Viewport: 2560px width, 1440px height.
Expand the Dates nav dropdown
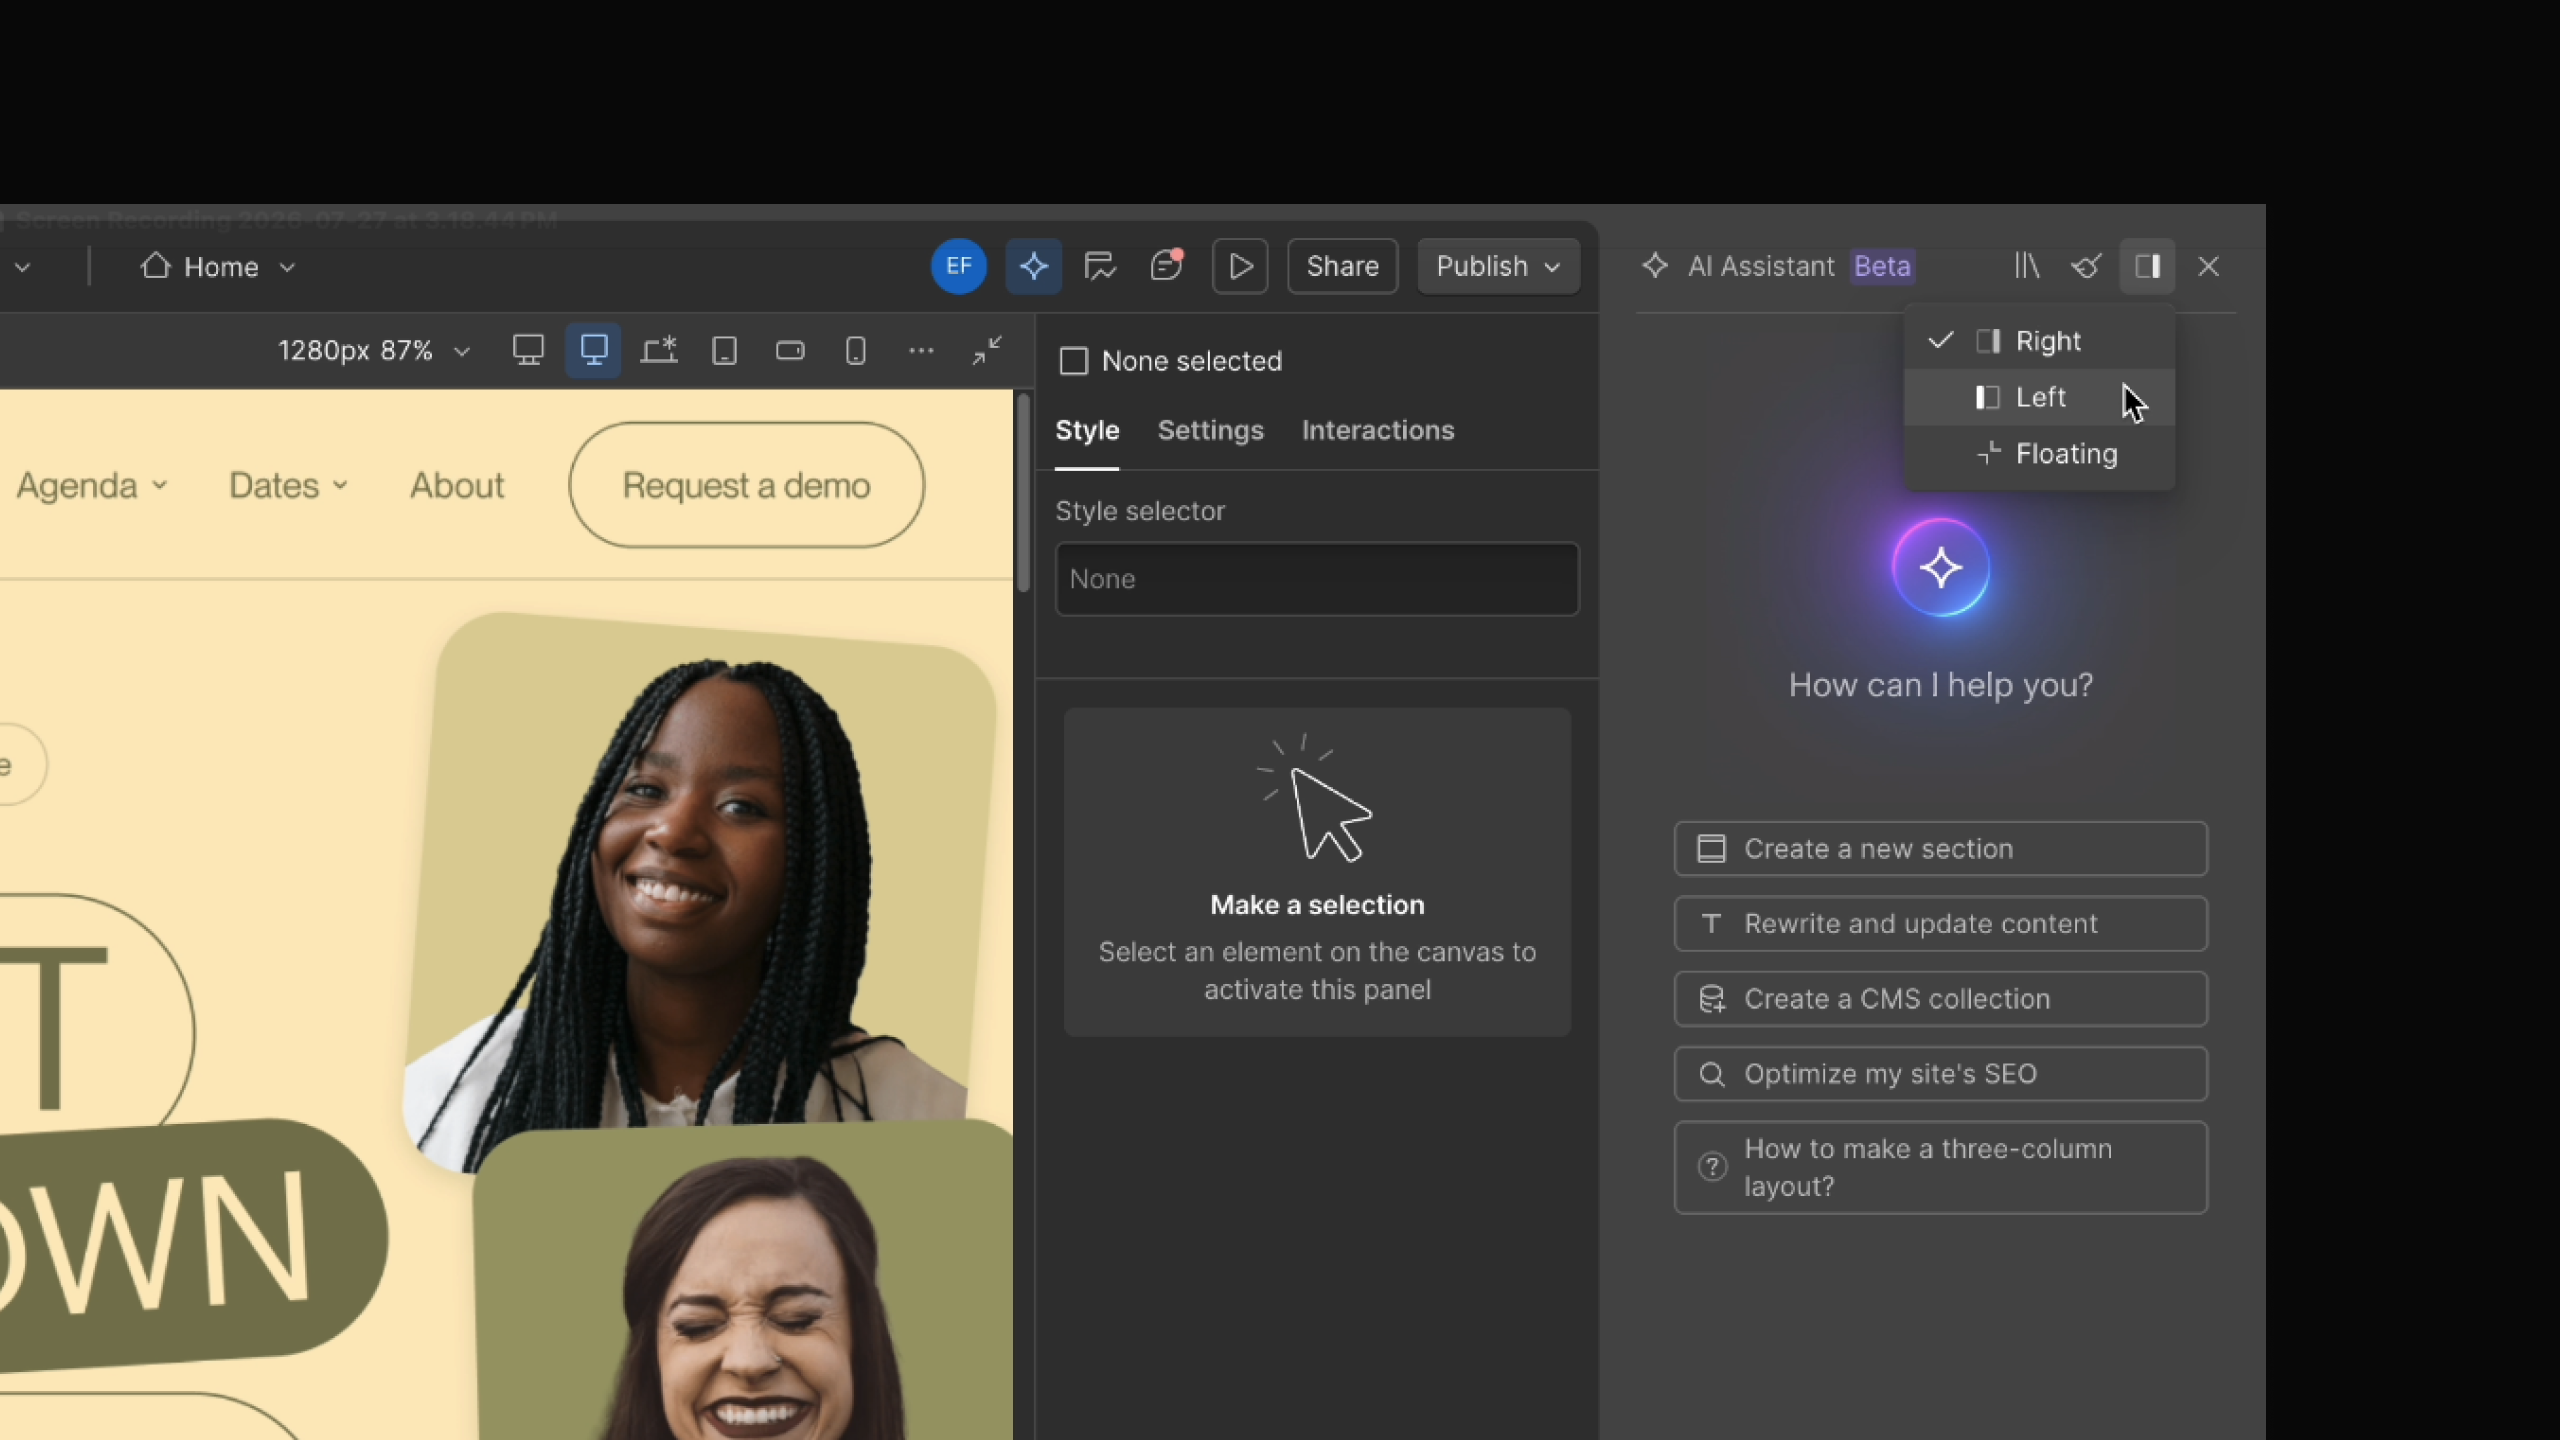tap(340, 486)
